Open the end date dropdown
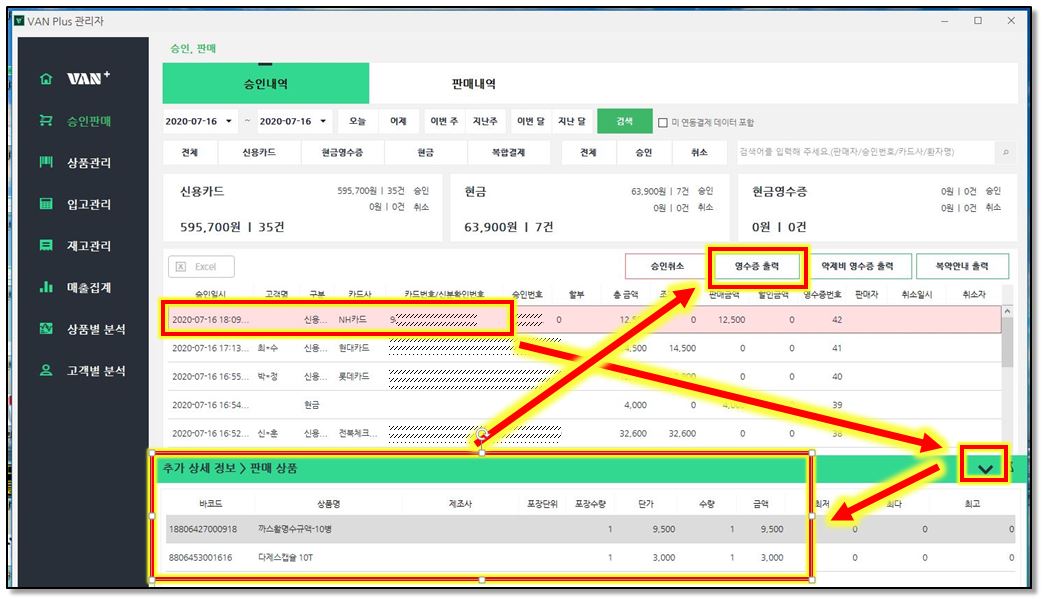Viewport: 1046px width, 601px height. (323, 122)
